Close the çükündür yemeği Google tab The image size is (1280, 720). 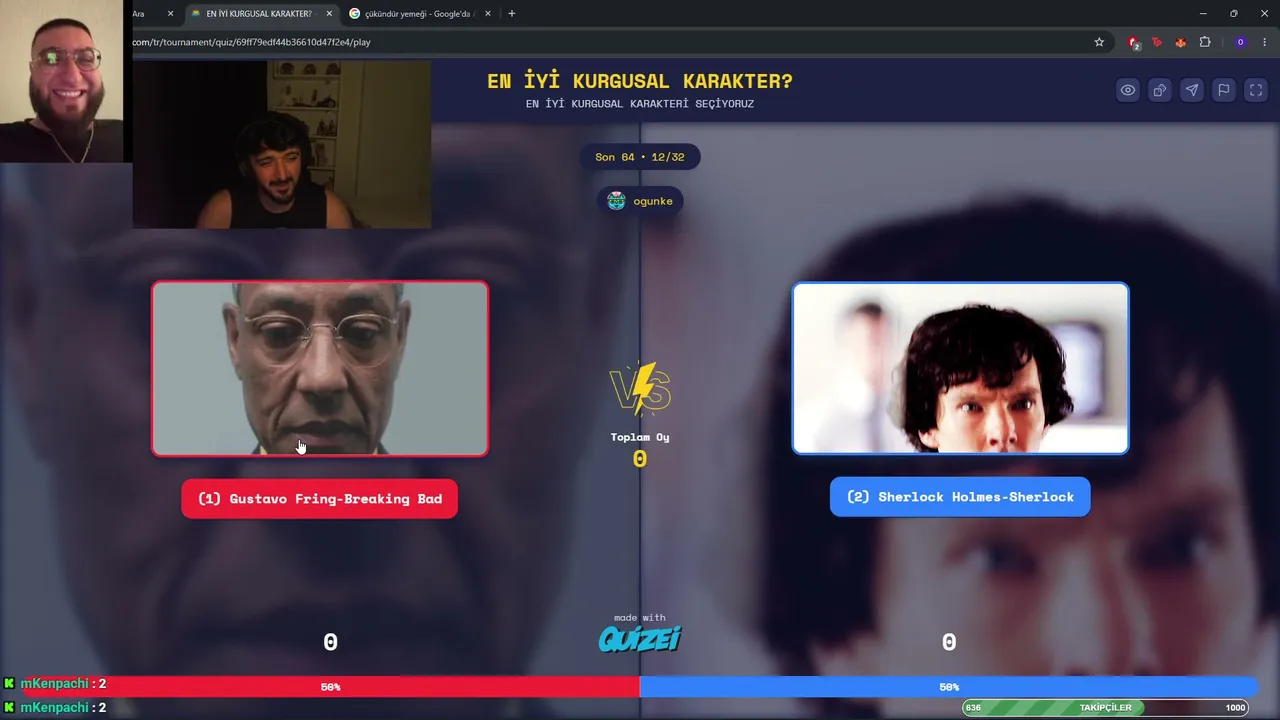pyautogui.click(x=488, y=14)
